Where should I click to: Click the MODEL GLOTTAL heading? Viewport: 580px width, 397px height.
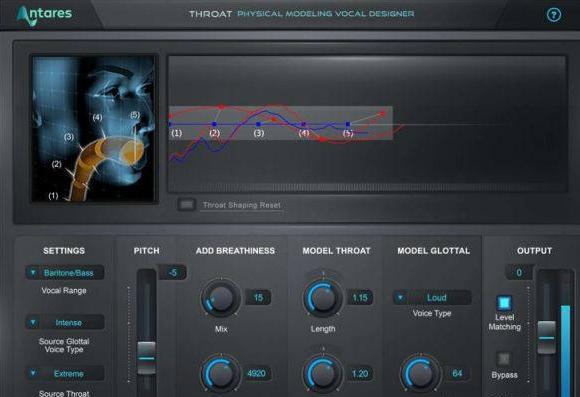tap(434, 250)
